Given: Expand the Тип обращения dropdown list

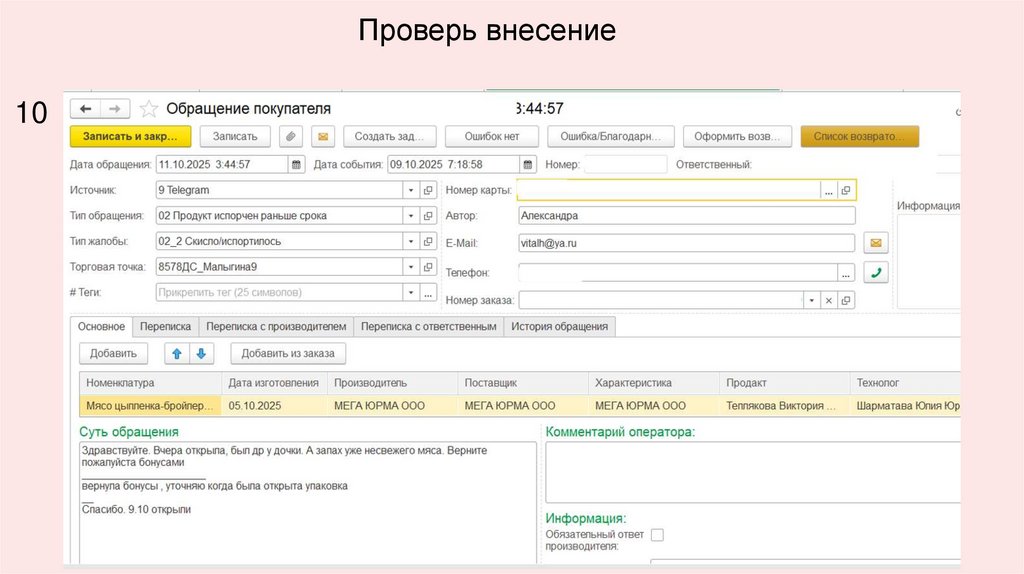Looking at the screenshot, I should pyautogui.click(x=411, y=215).
